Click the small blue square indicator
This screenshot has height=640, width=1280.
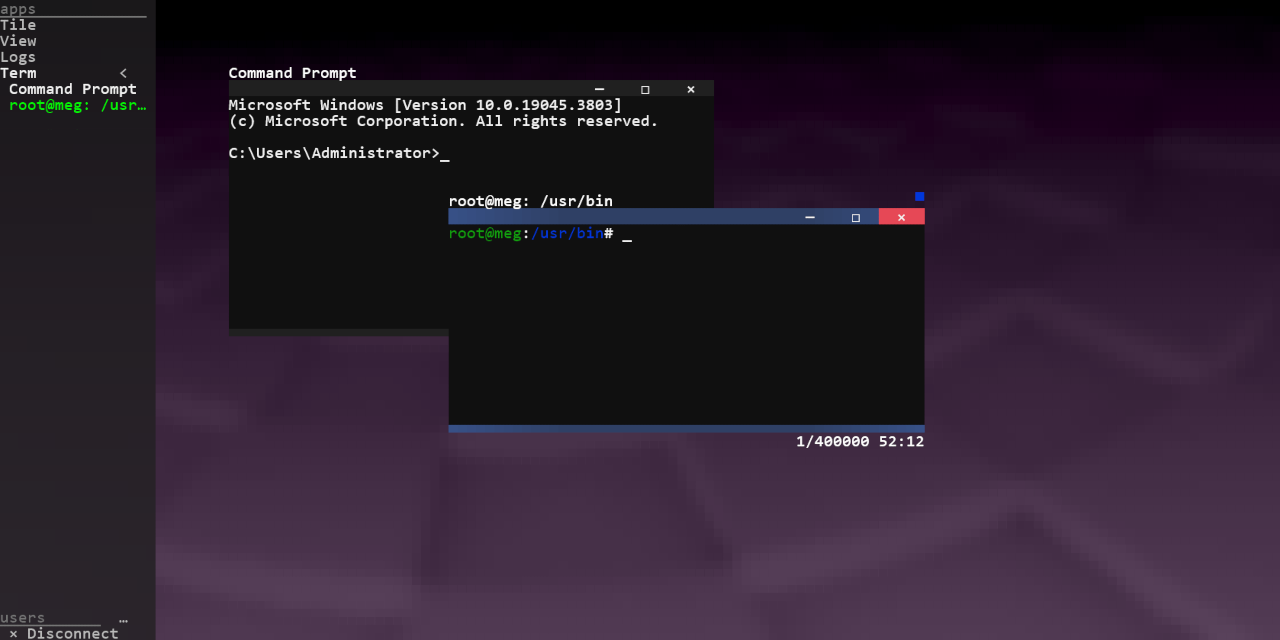coord(919,196)
